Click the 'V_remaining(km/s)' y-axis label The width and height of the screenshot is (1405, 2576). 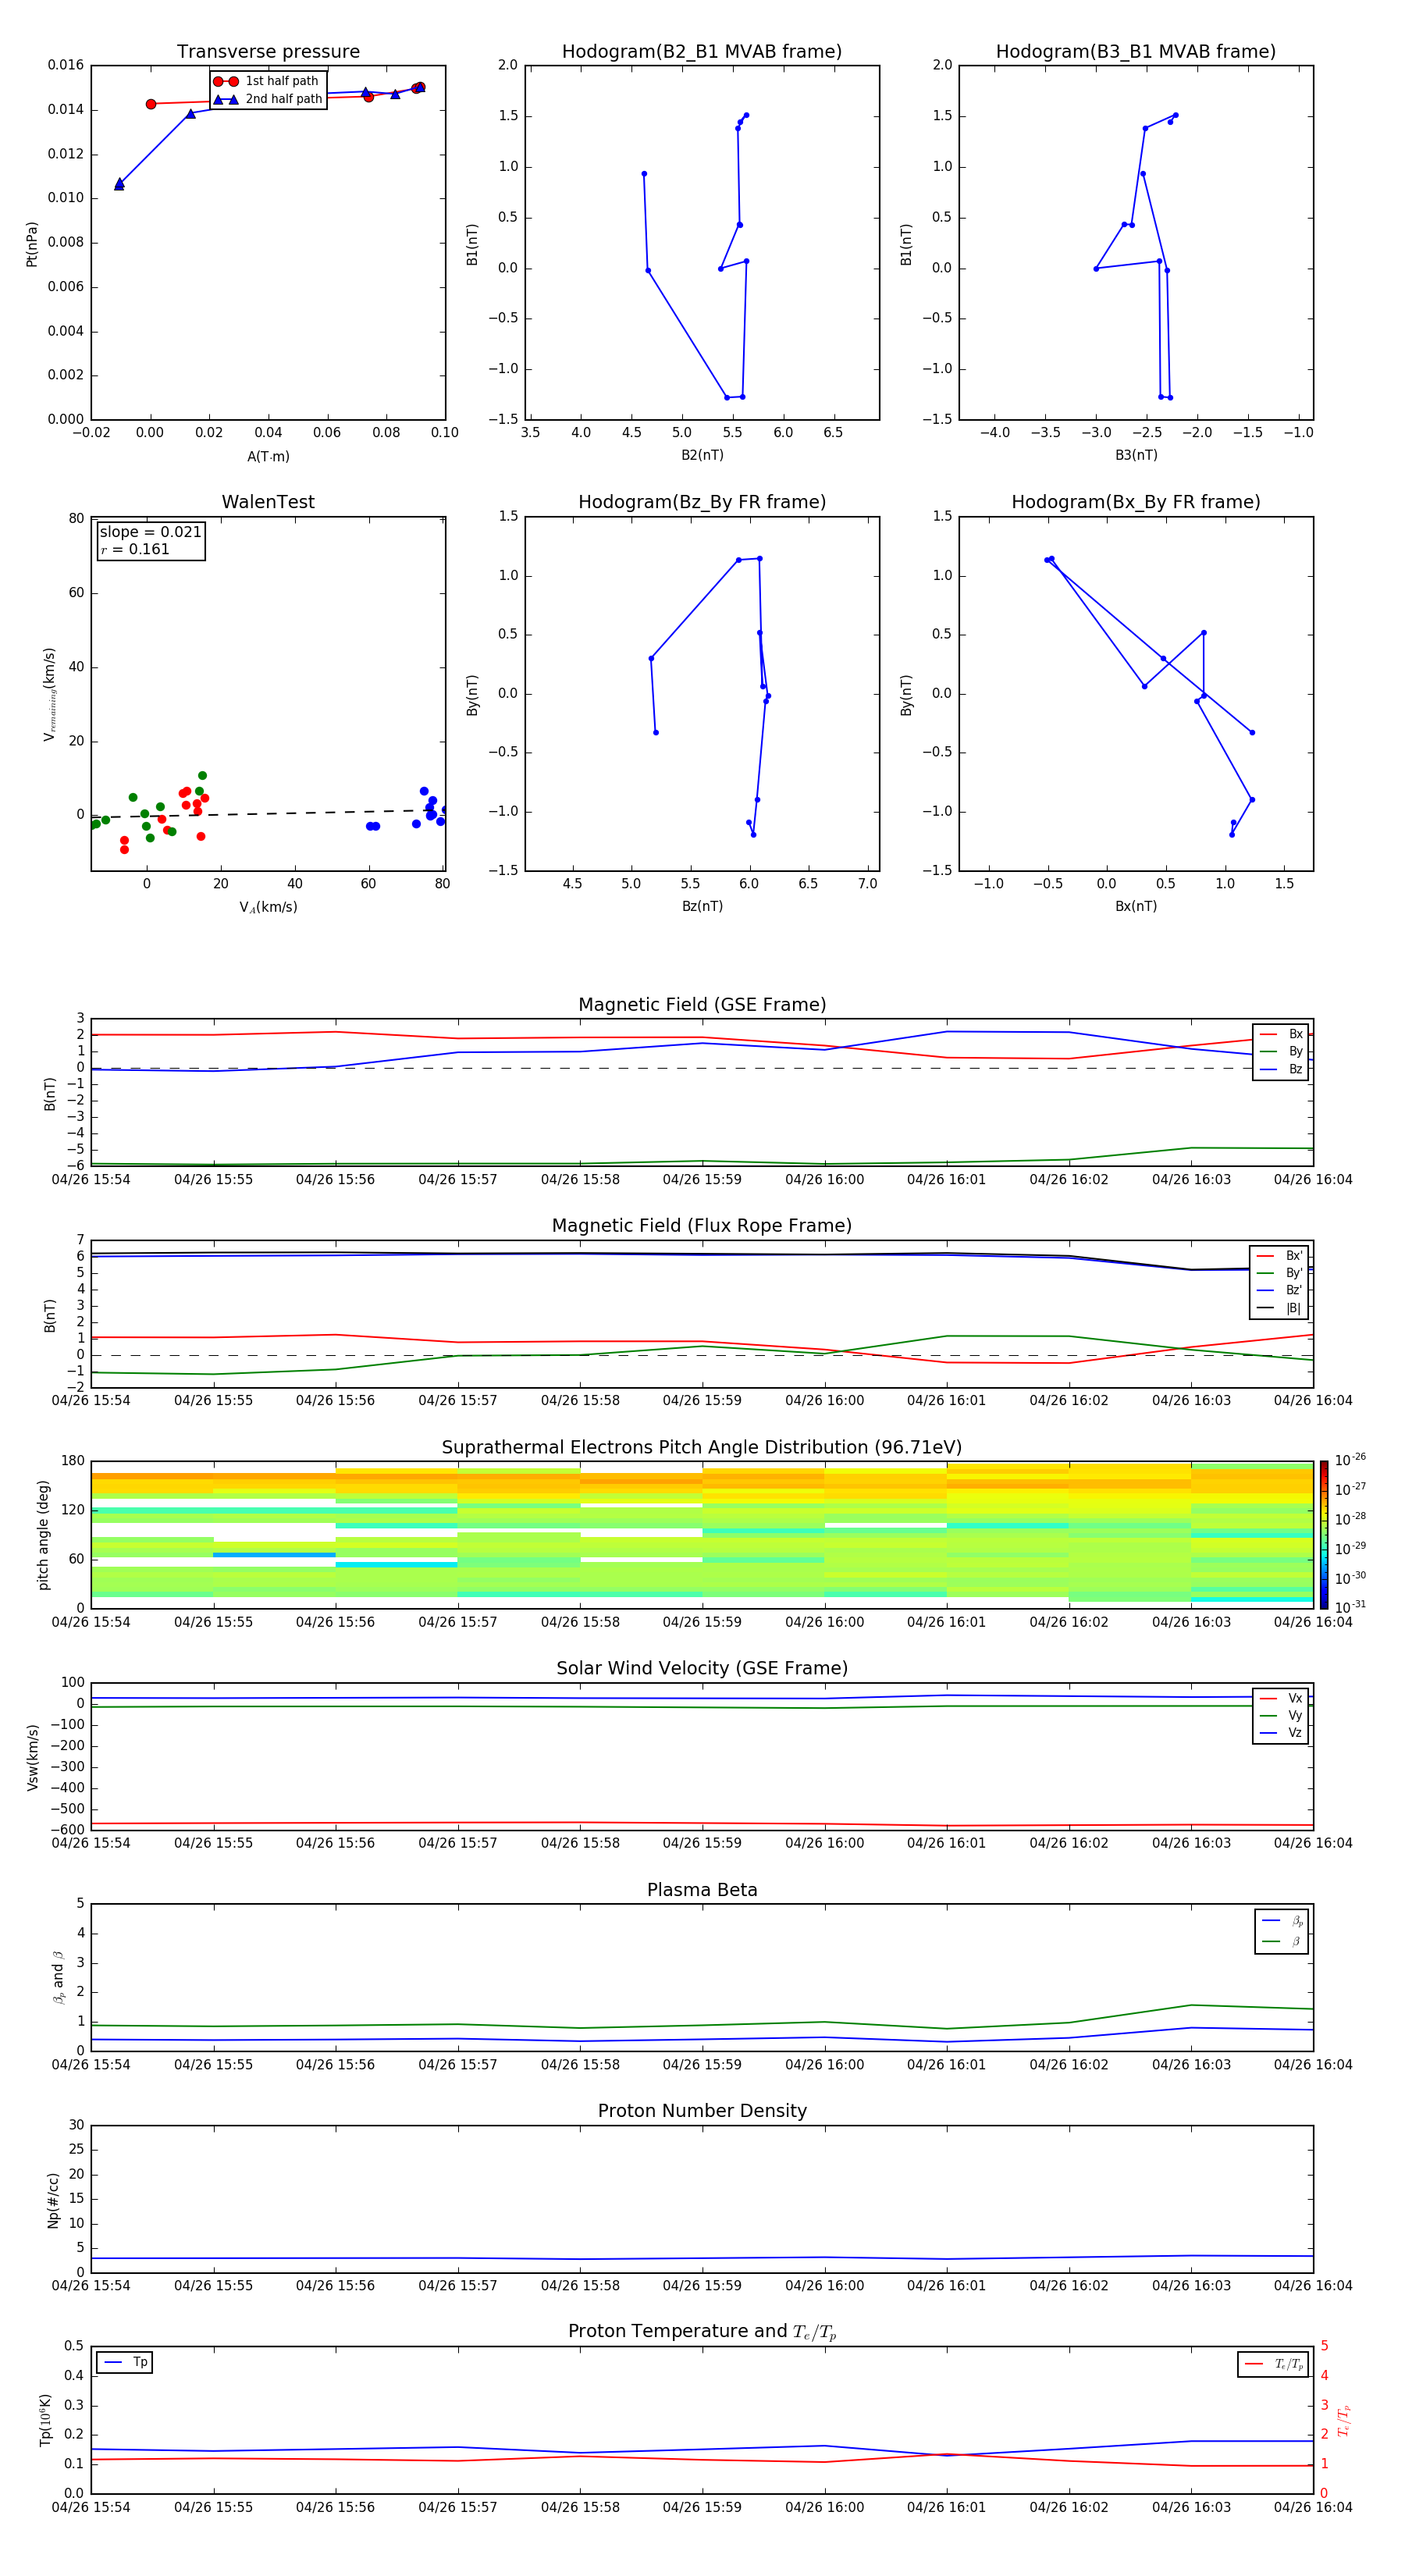tap(49, 694)
